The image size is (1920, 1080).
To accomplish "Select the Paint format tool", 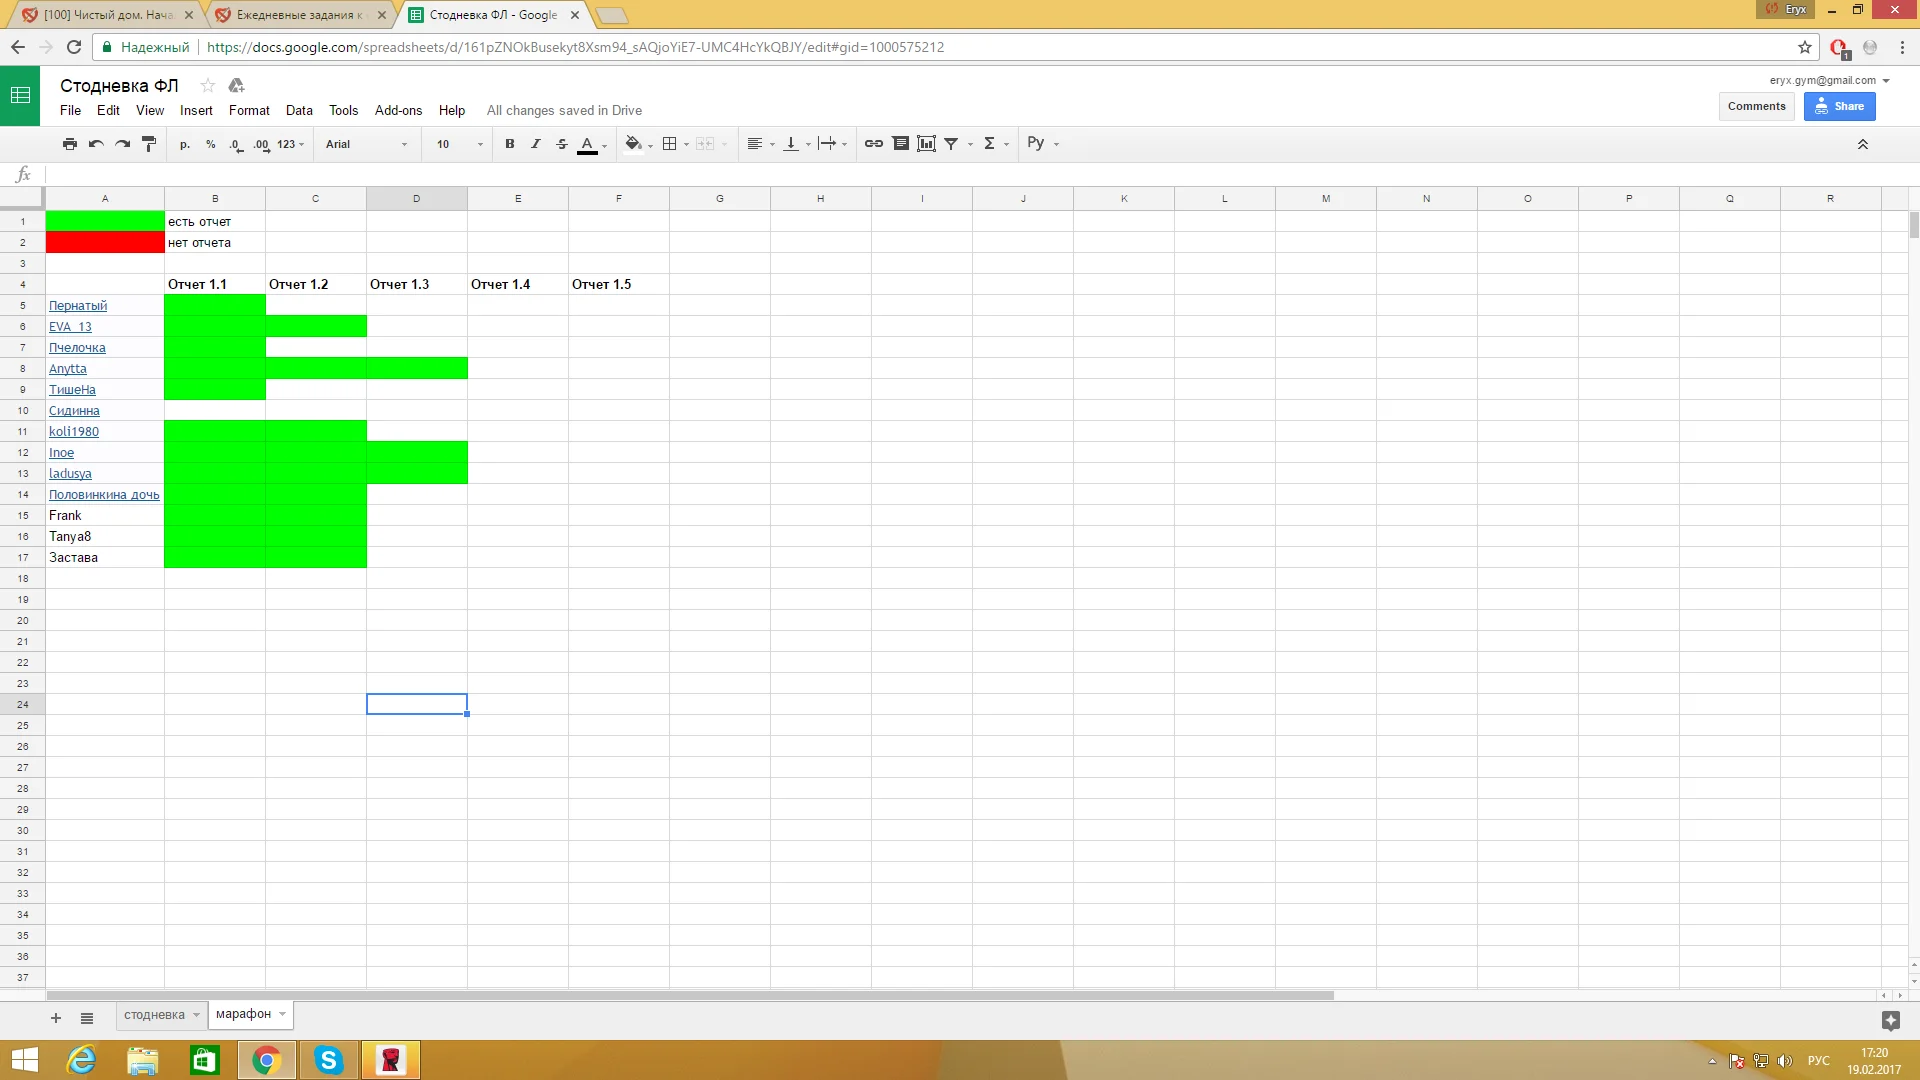I will click(x=149, y=144).
